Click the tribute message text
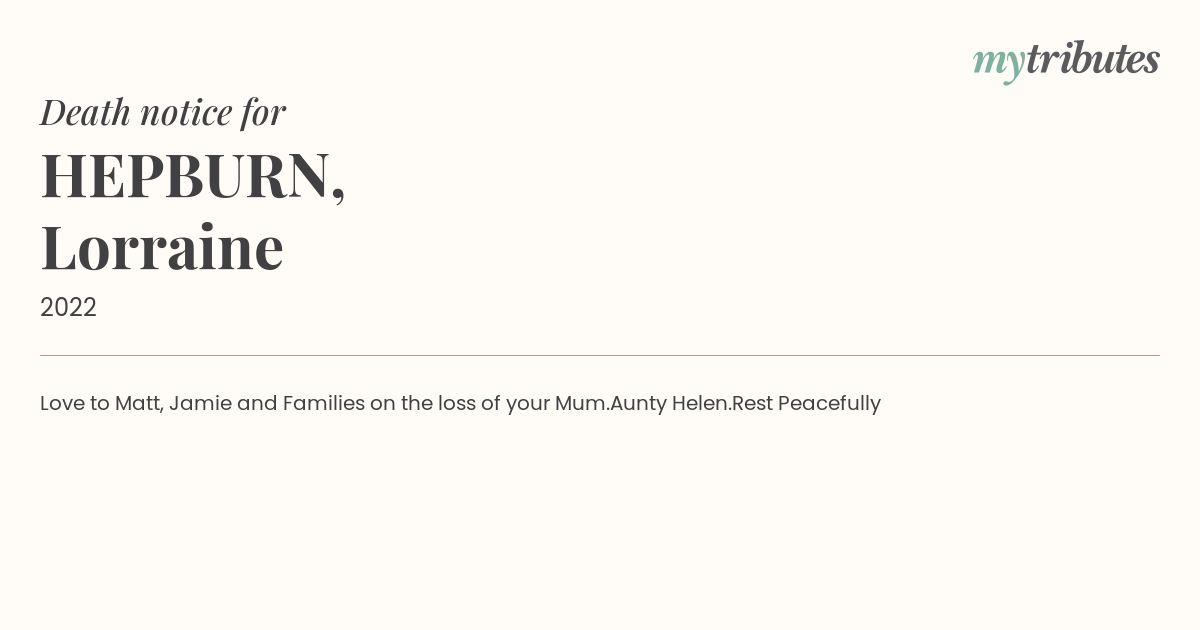The width and height of the screenshot is (1200, 630). point(460,404)
